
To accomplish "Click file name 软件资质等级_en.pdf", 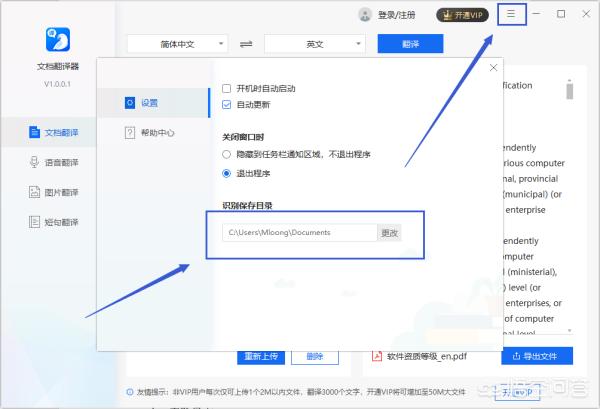I will click(427, 356).
